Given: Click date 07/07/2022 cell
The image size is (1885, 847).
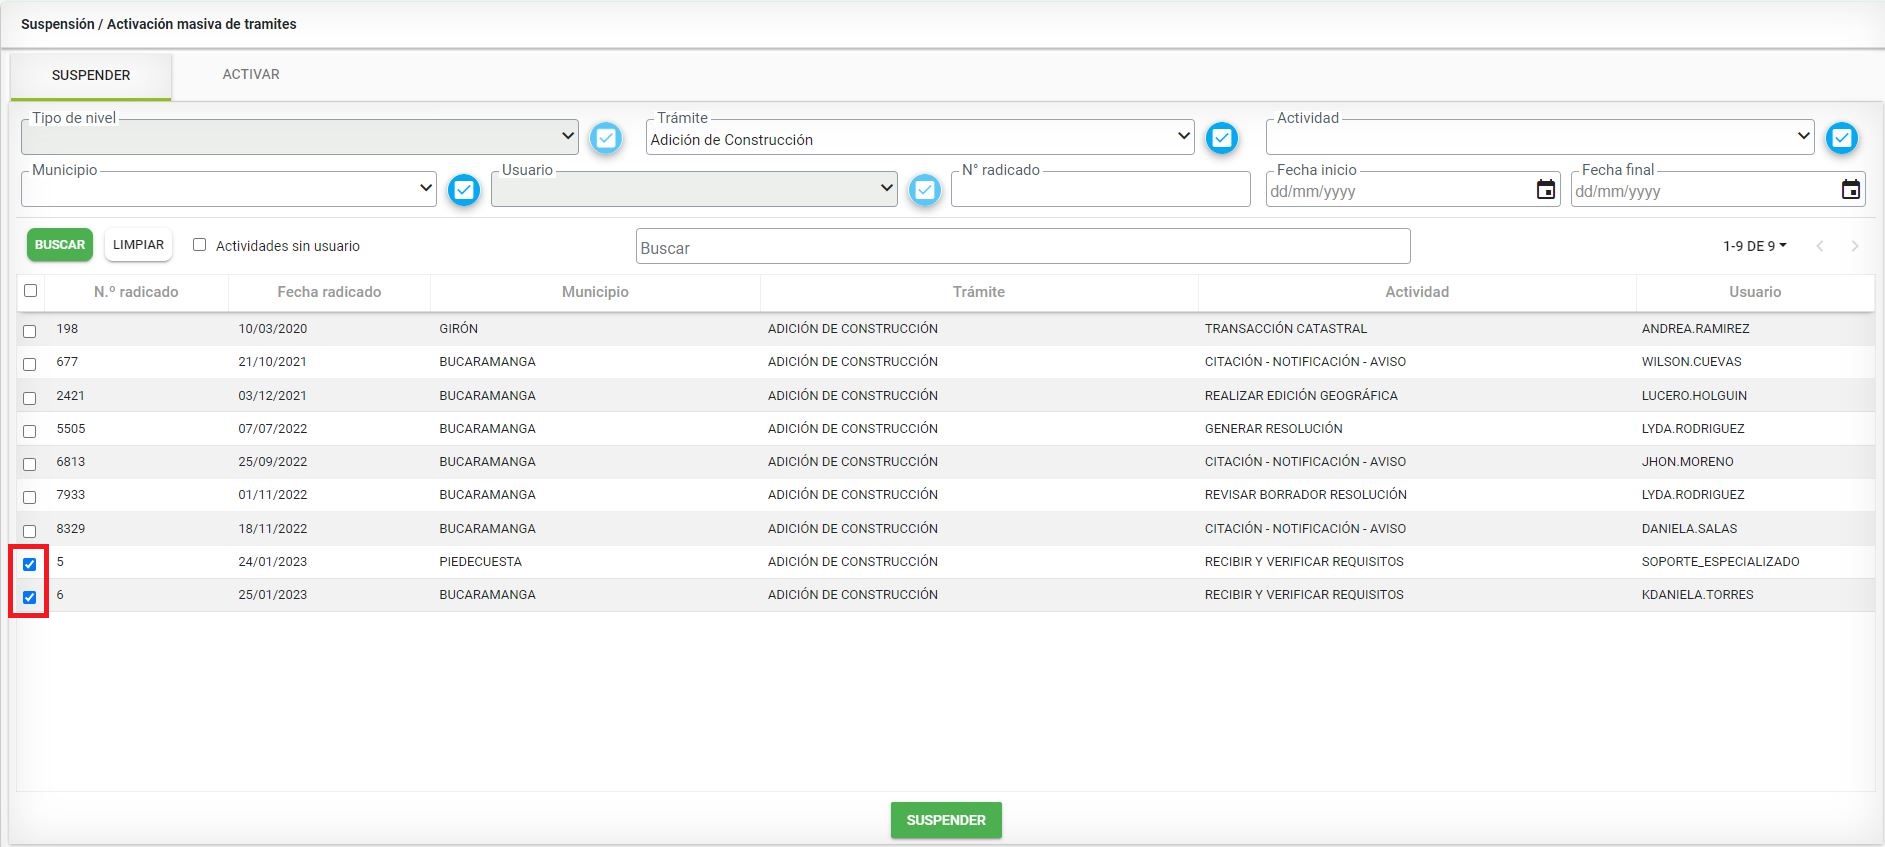Looking at the screenshot, I should pyautogui.click(x=273, y=429).
